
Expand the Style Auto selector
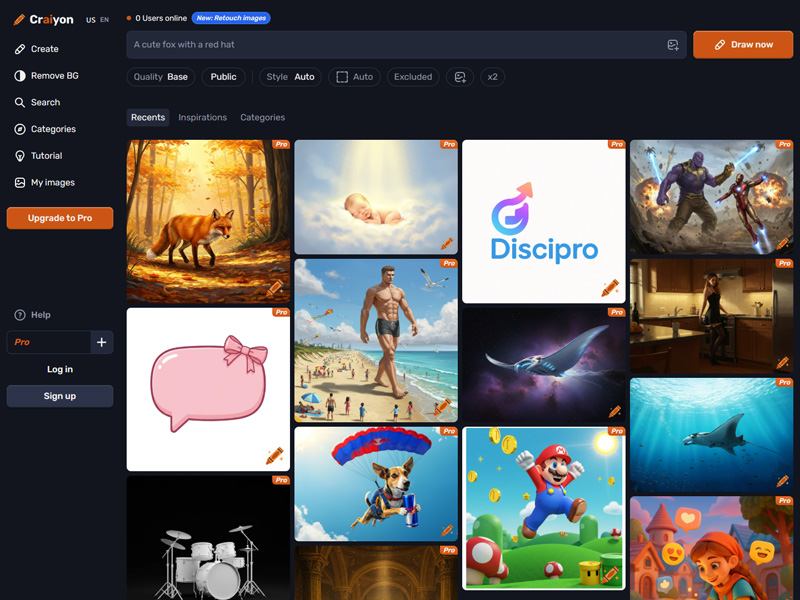[x=290, y=77]
